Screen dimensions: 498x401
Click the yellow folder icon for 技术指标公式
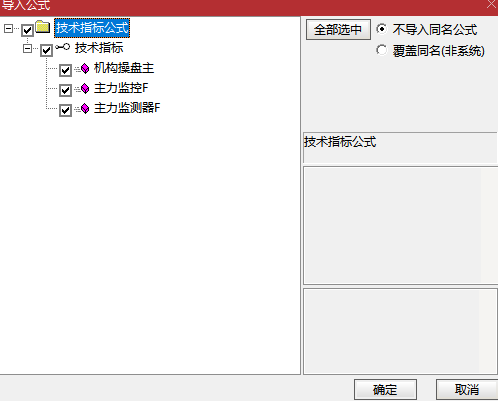43,27
